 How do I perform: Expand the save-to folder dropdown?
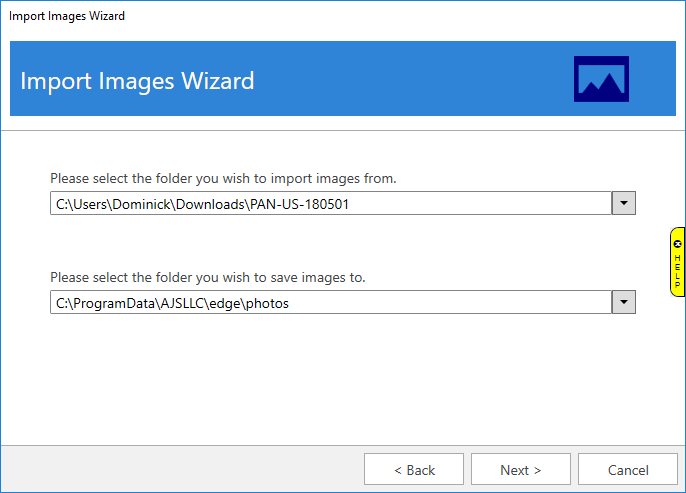coord(623,302)
